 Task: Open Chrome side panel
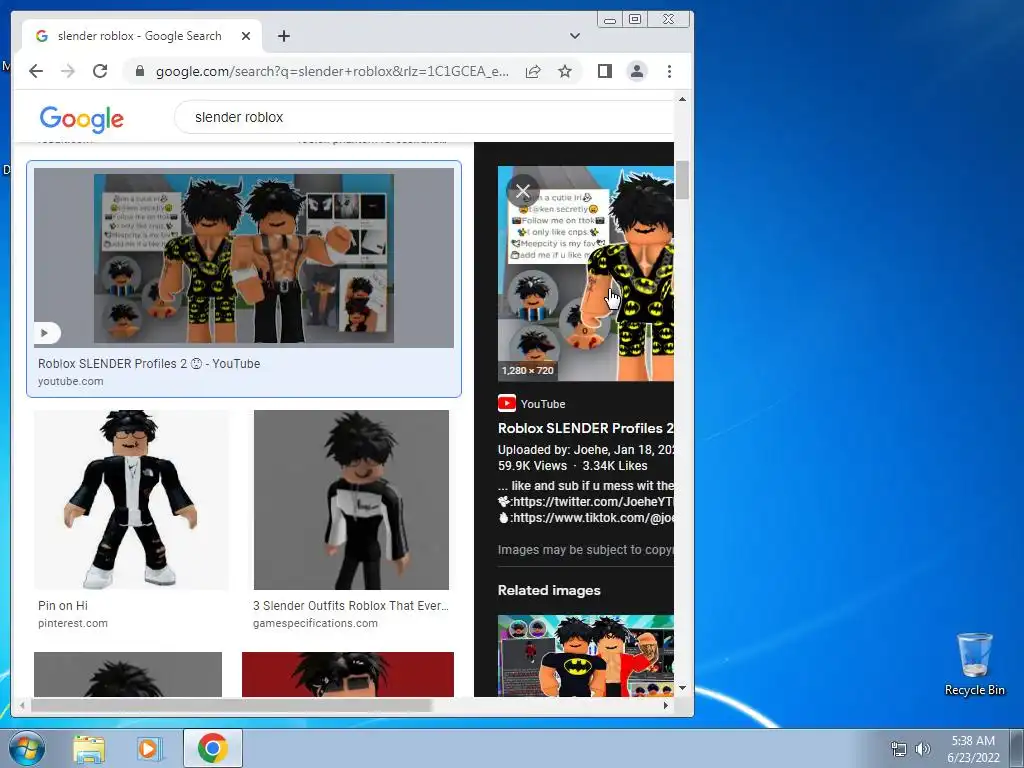605,71
